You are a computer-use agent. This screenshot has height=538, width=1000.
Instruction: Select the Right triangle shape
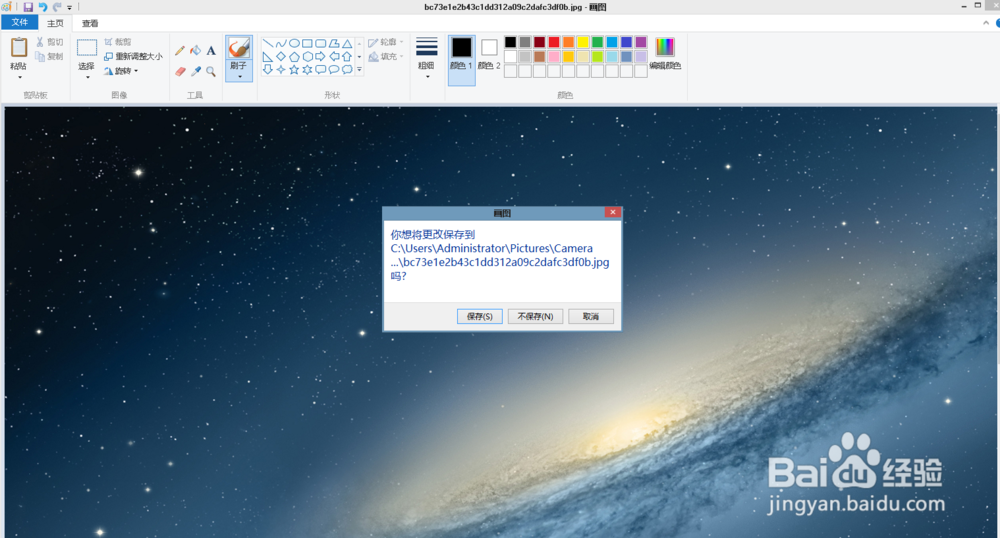268,57
